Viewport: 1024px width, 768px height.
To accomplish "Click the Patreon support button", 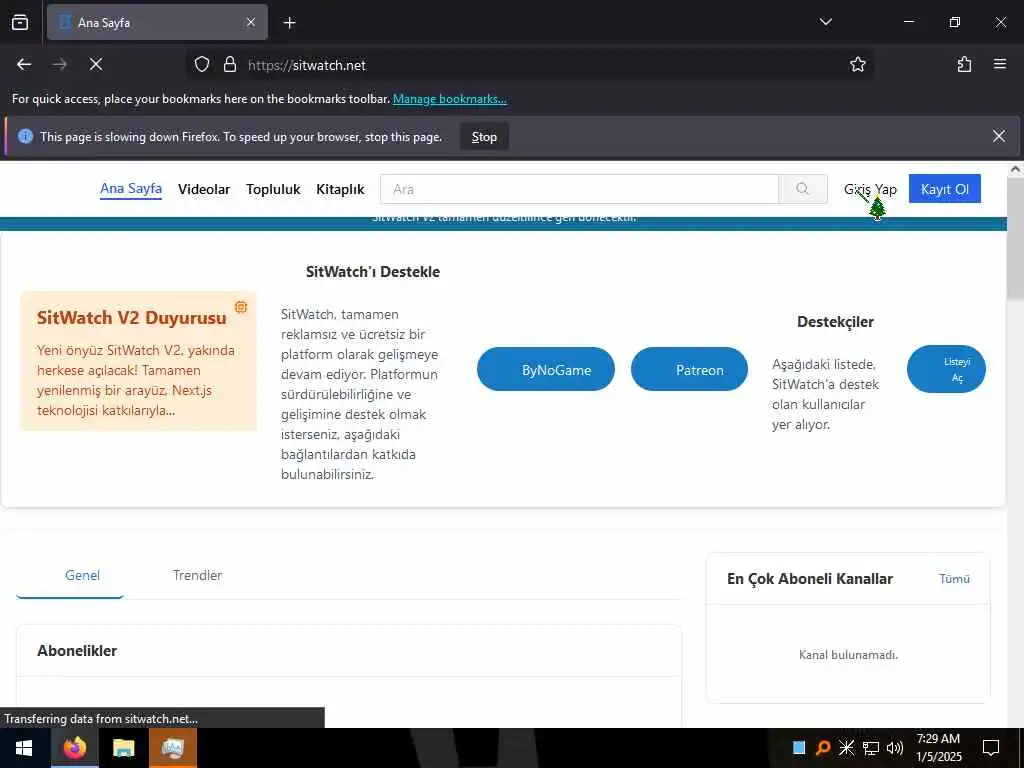I will (689, 369).
